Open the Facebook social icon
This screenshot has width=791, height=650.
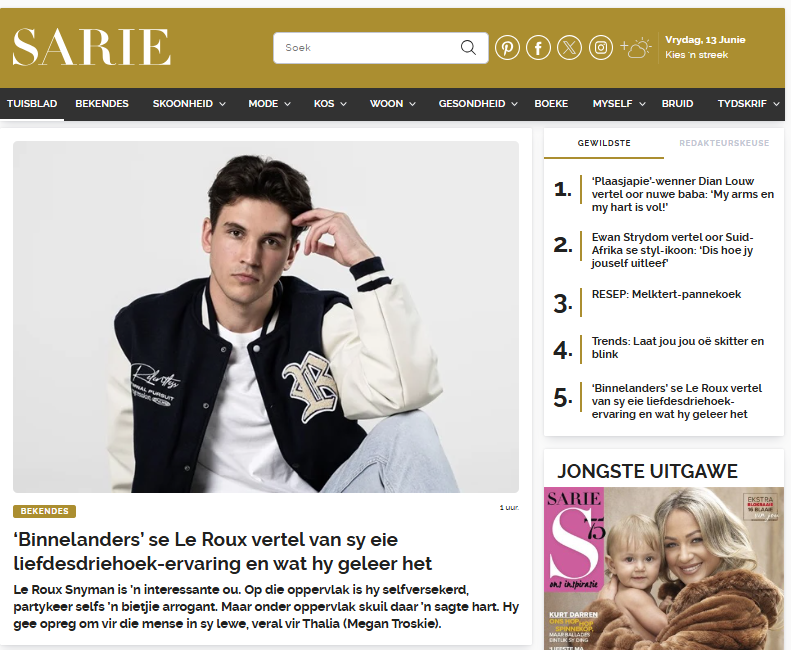tap(538, 48)
